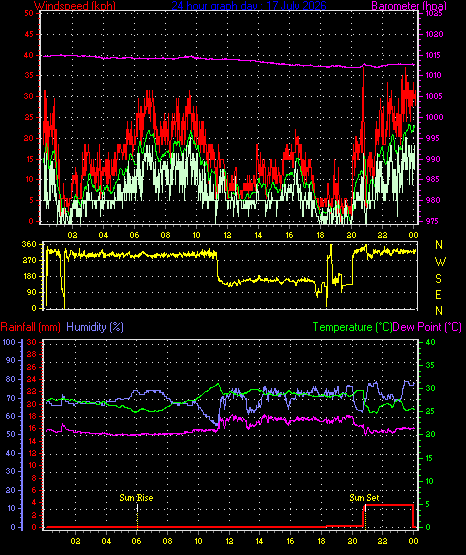Click compass letter 'S' beside direction chart
This screenshot has height=555, width=466.
pyautogui.click(x=438, y=279)
